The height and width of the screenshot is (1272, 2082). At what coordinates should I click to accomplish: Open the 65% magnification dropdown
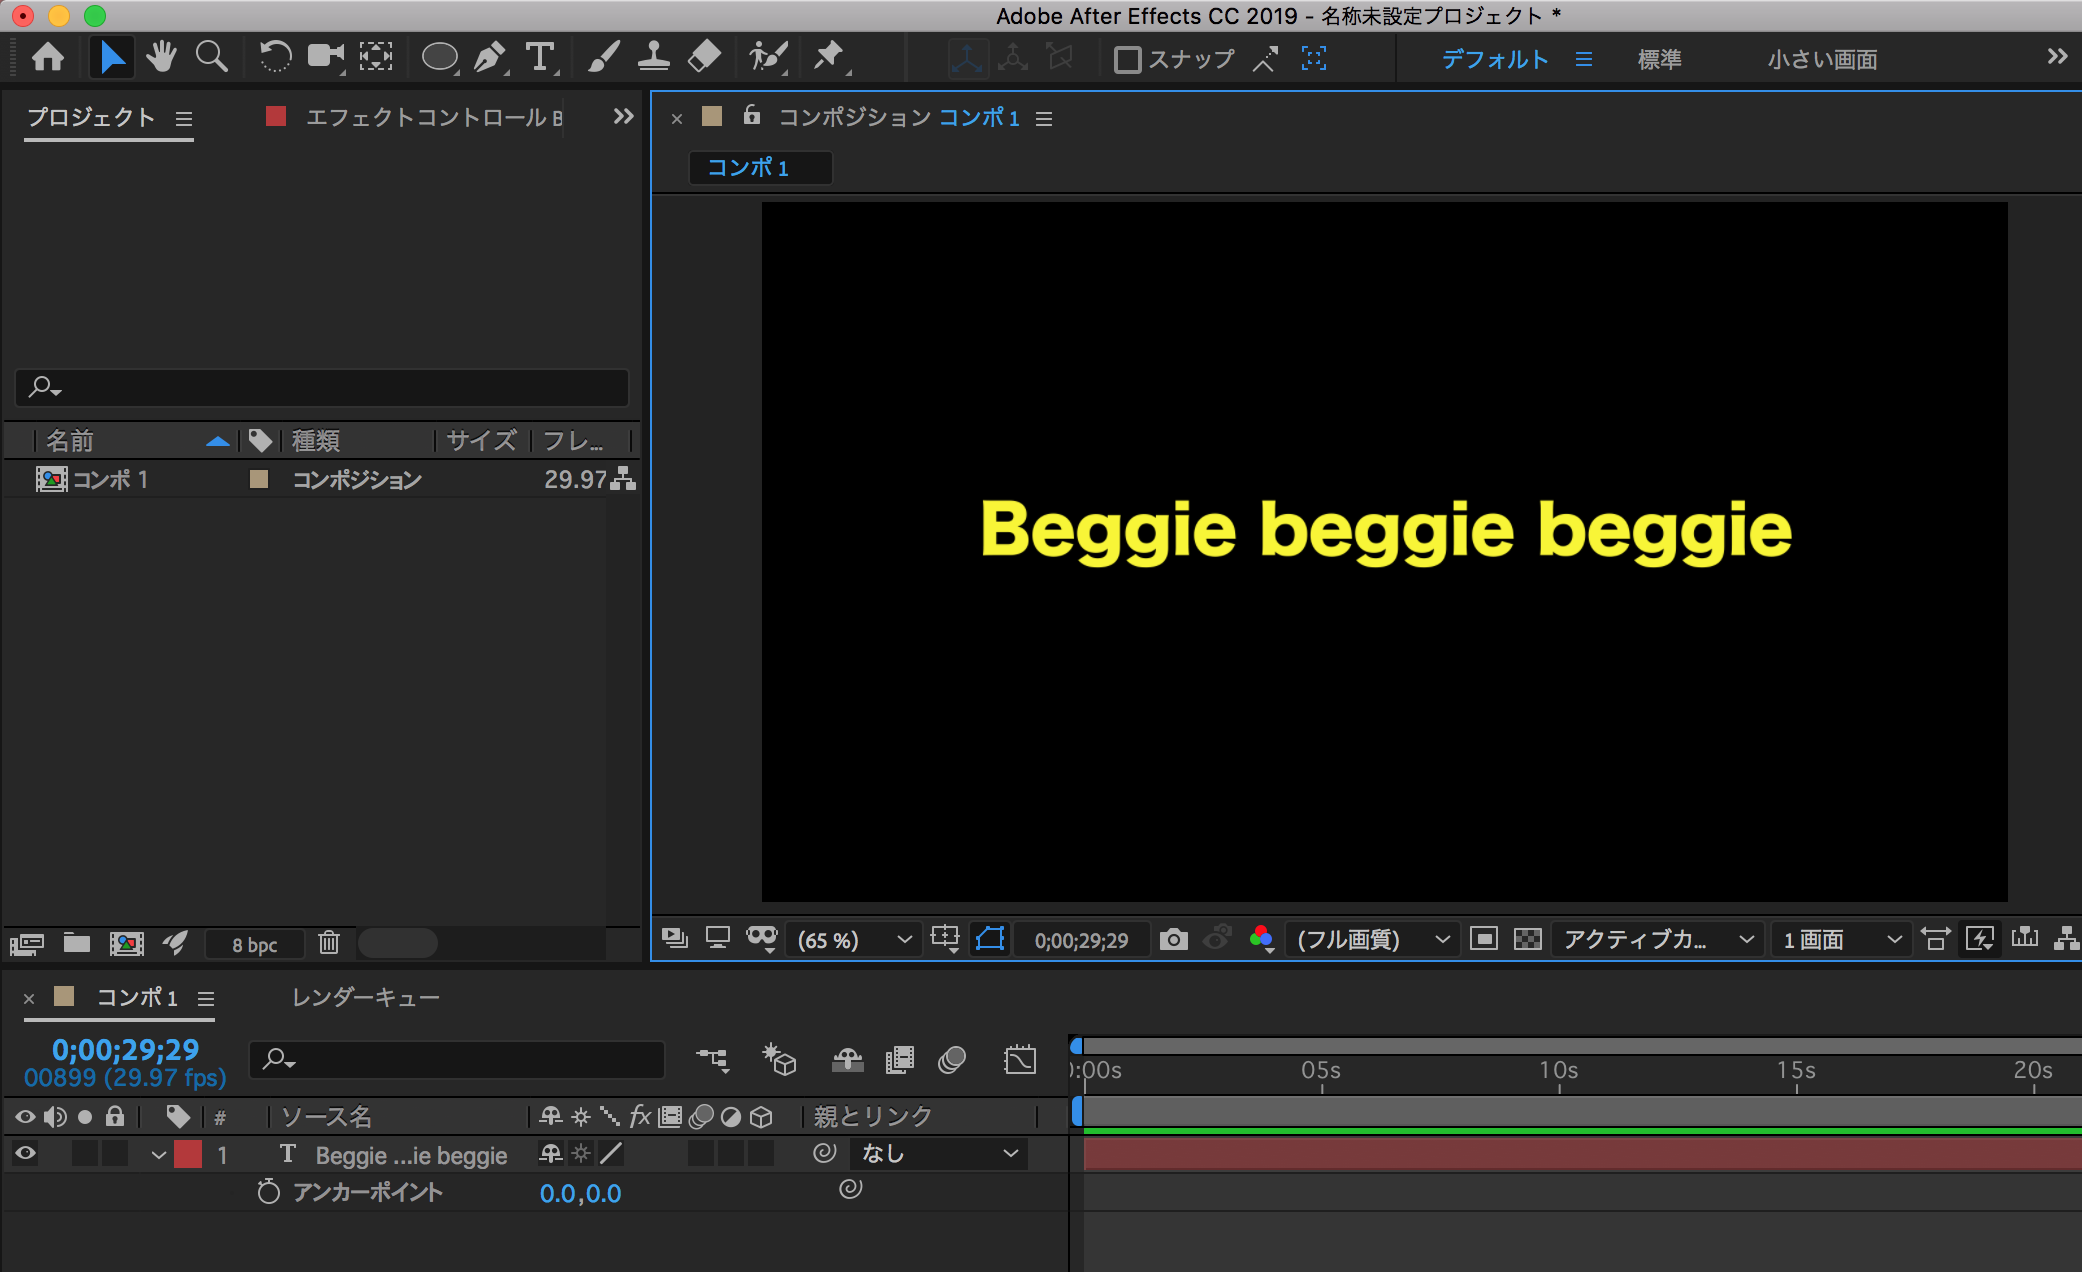pos(853,940)
